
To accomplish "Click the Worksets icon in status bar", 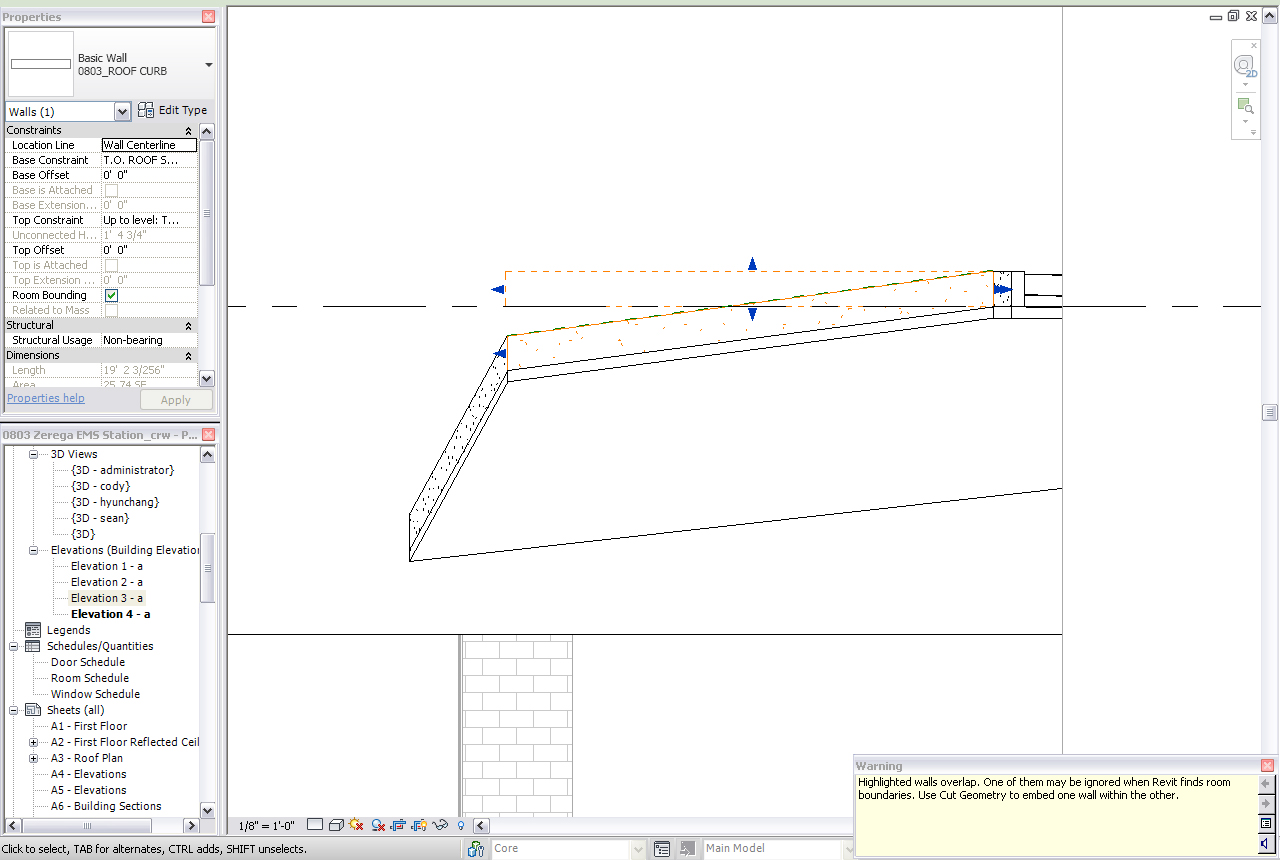I will click(x=477, y=849).
